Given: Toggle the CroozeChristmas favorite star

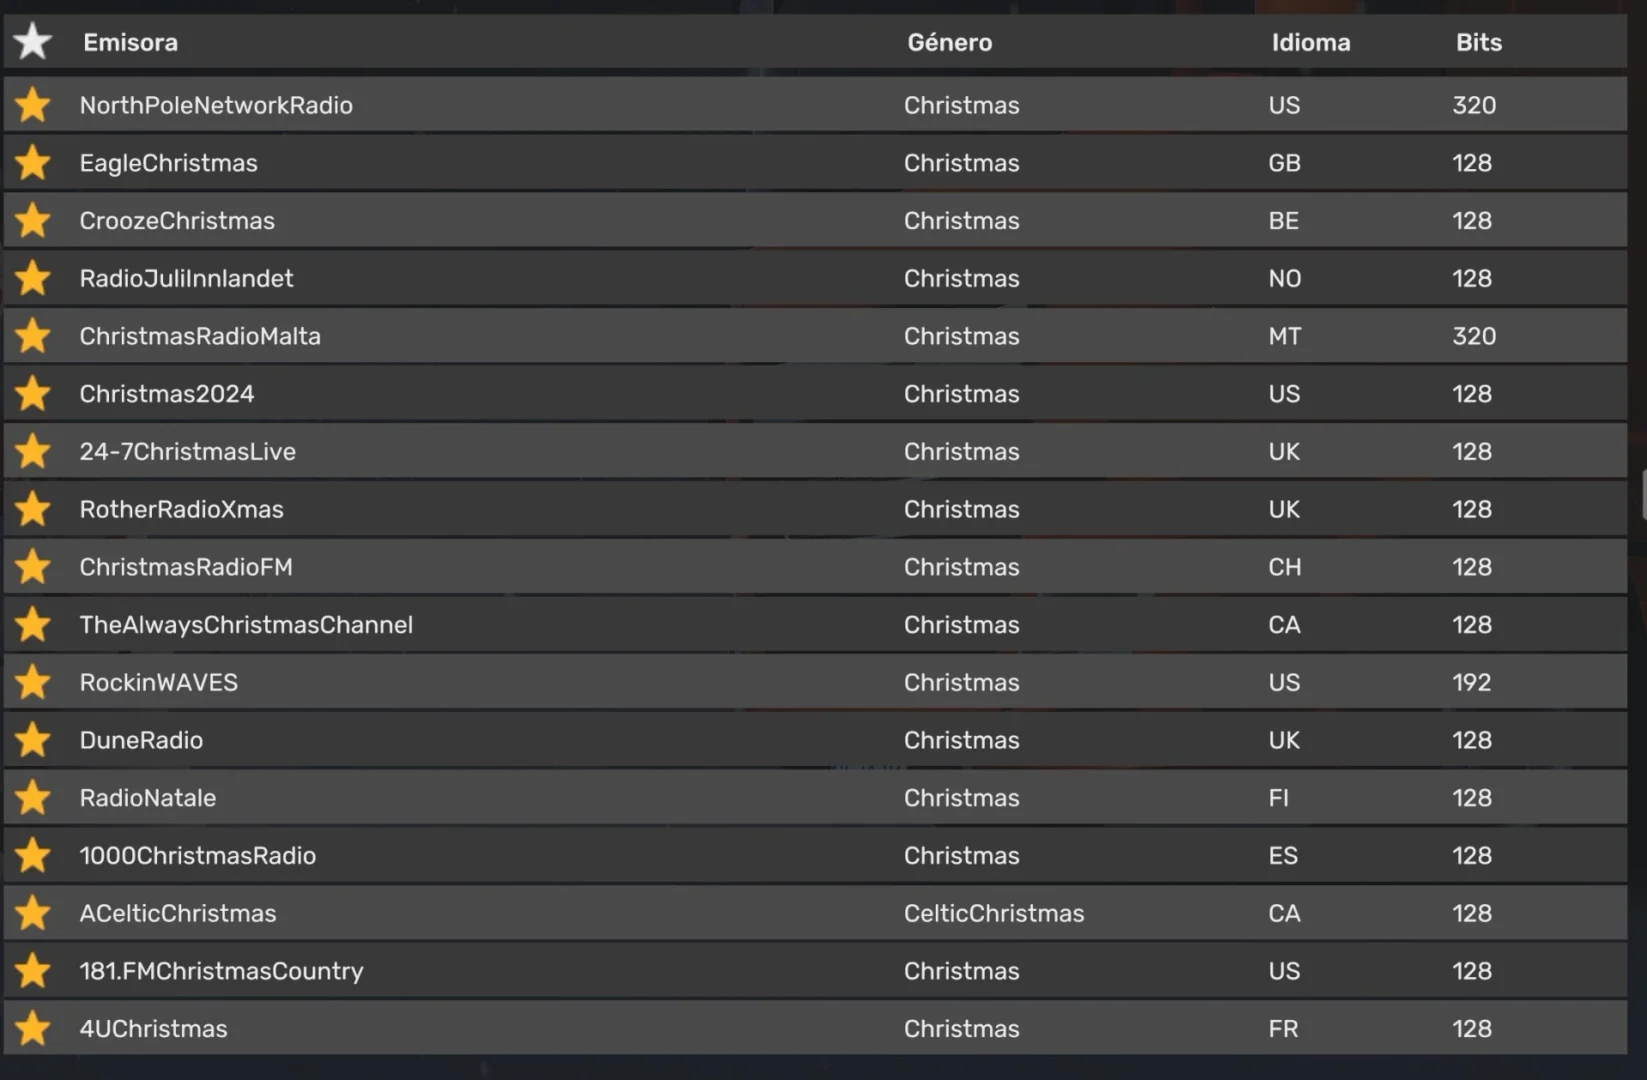Looking at the screenshot, I should click(33, 221).
